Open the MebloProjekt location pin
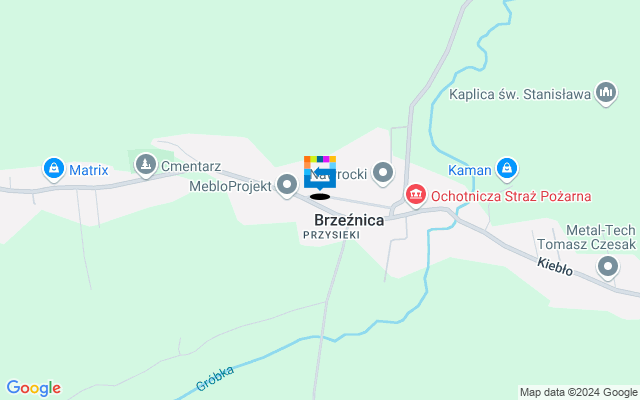This screenshot has height=400, width=640. coord(287,186)
